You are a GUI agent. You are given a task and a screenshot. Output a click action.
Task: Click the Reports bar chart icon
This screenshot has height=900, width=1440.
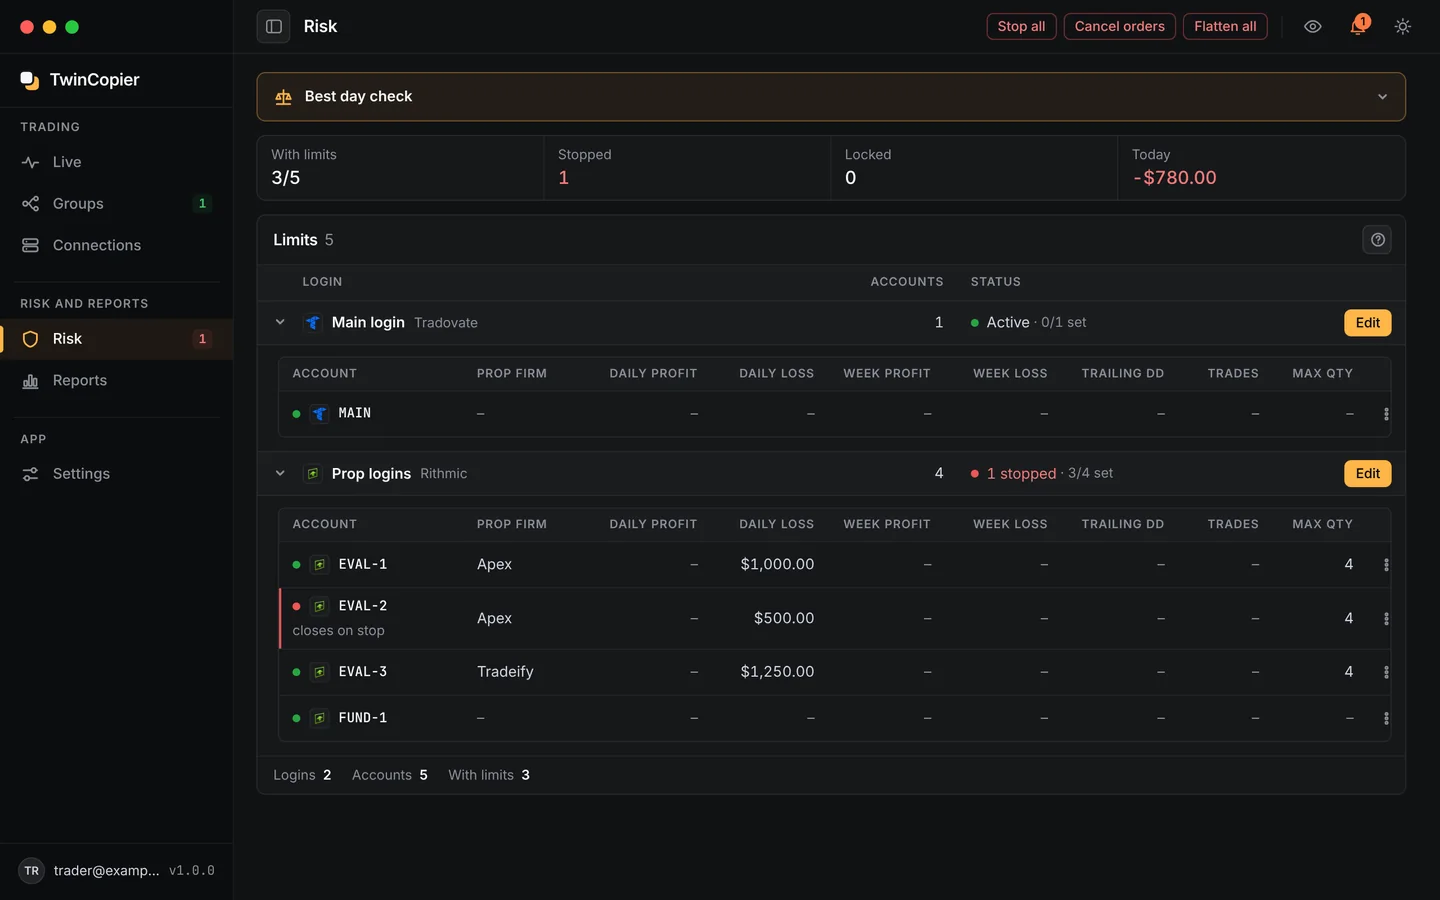click(x=31, y=381)
